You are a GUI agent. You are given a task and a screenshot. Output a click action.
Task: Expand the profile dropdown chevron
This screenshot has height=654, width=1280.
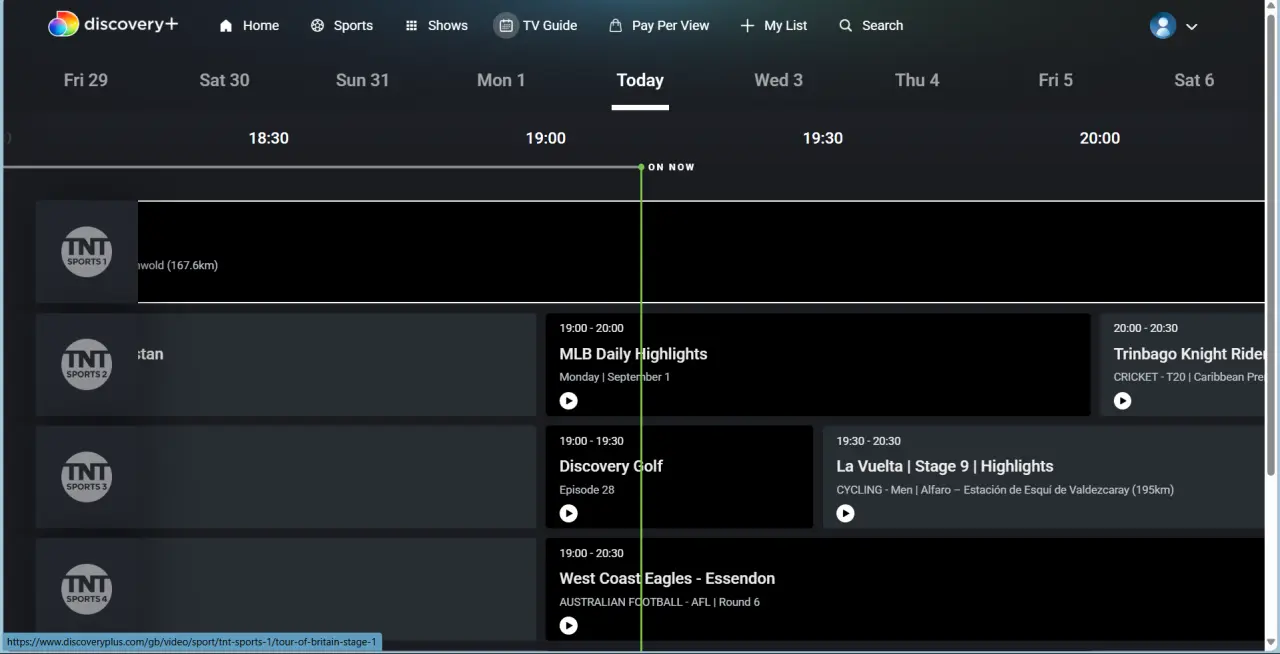point(1192,27)
